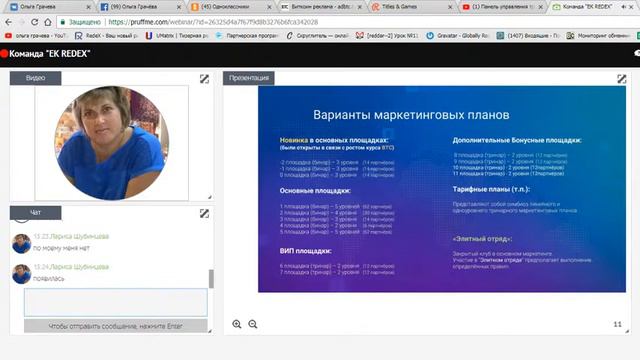Click the chat scrollbar thumb
Image resolution: width=640 pixels, height=360 pixels.
[211, 278]
